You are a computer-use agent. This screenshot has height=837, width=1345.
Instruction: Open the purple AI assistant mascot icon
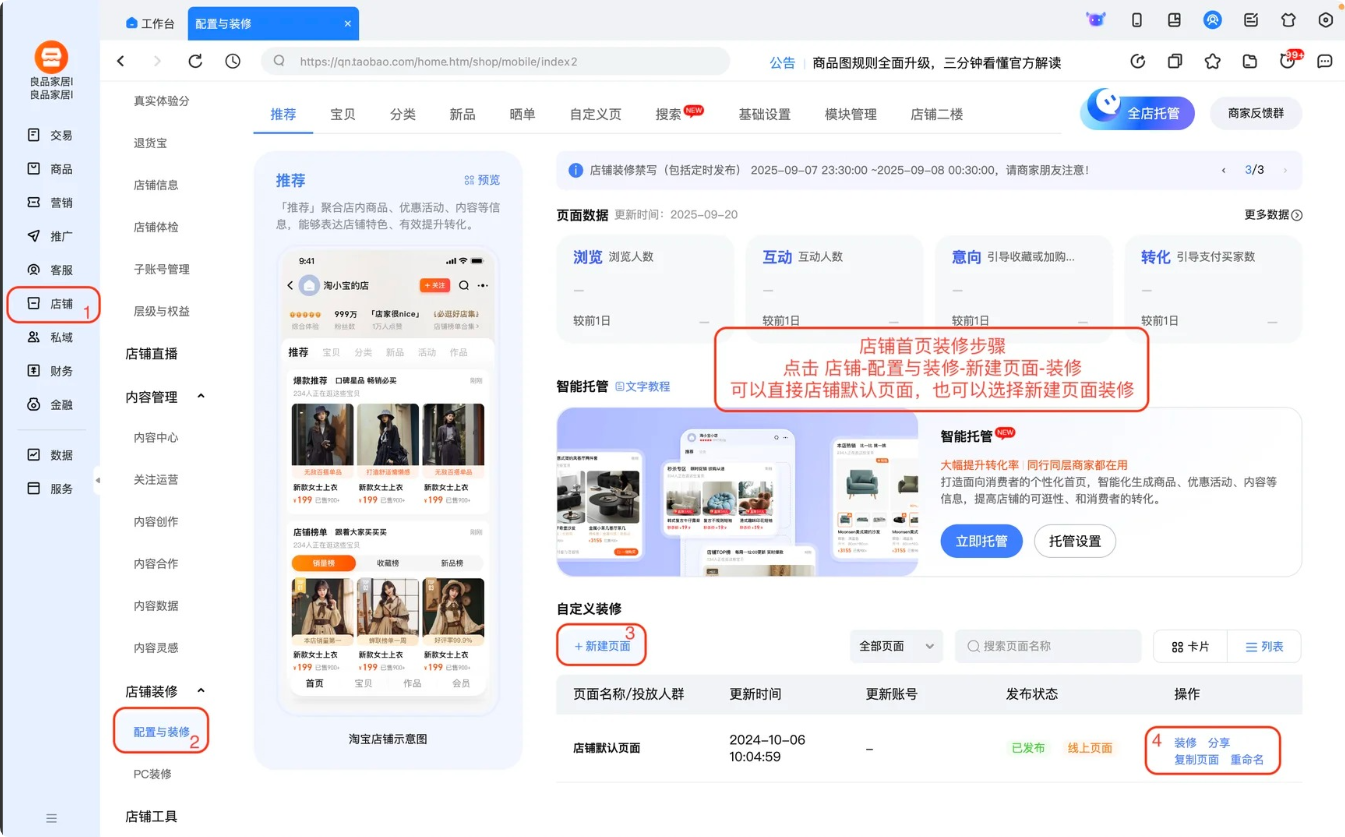click(1096, 20)
